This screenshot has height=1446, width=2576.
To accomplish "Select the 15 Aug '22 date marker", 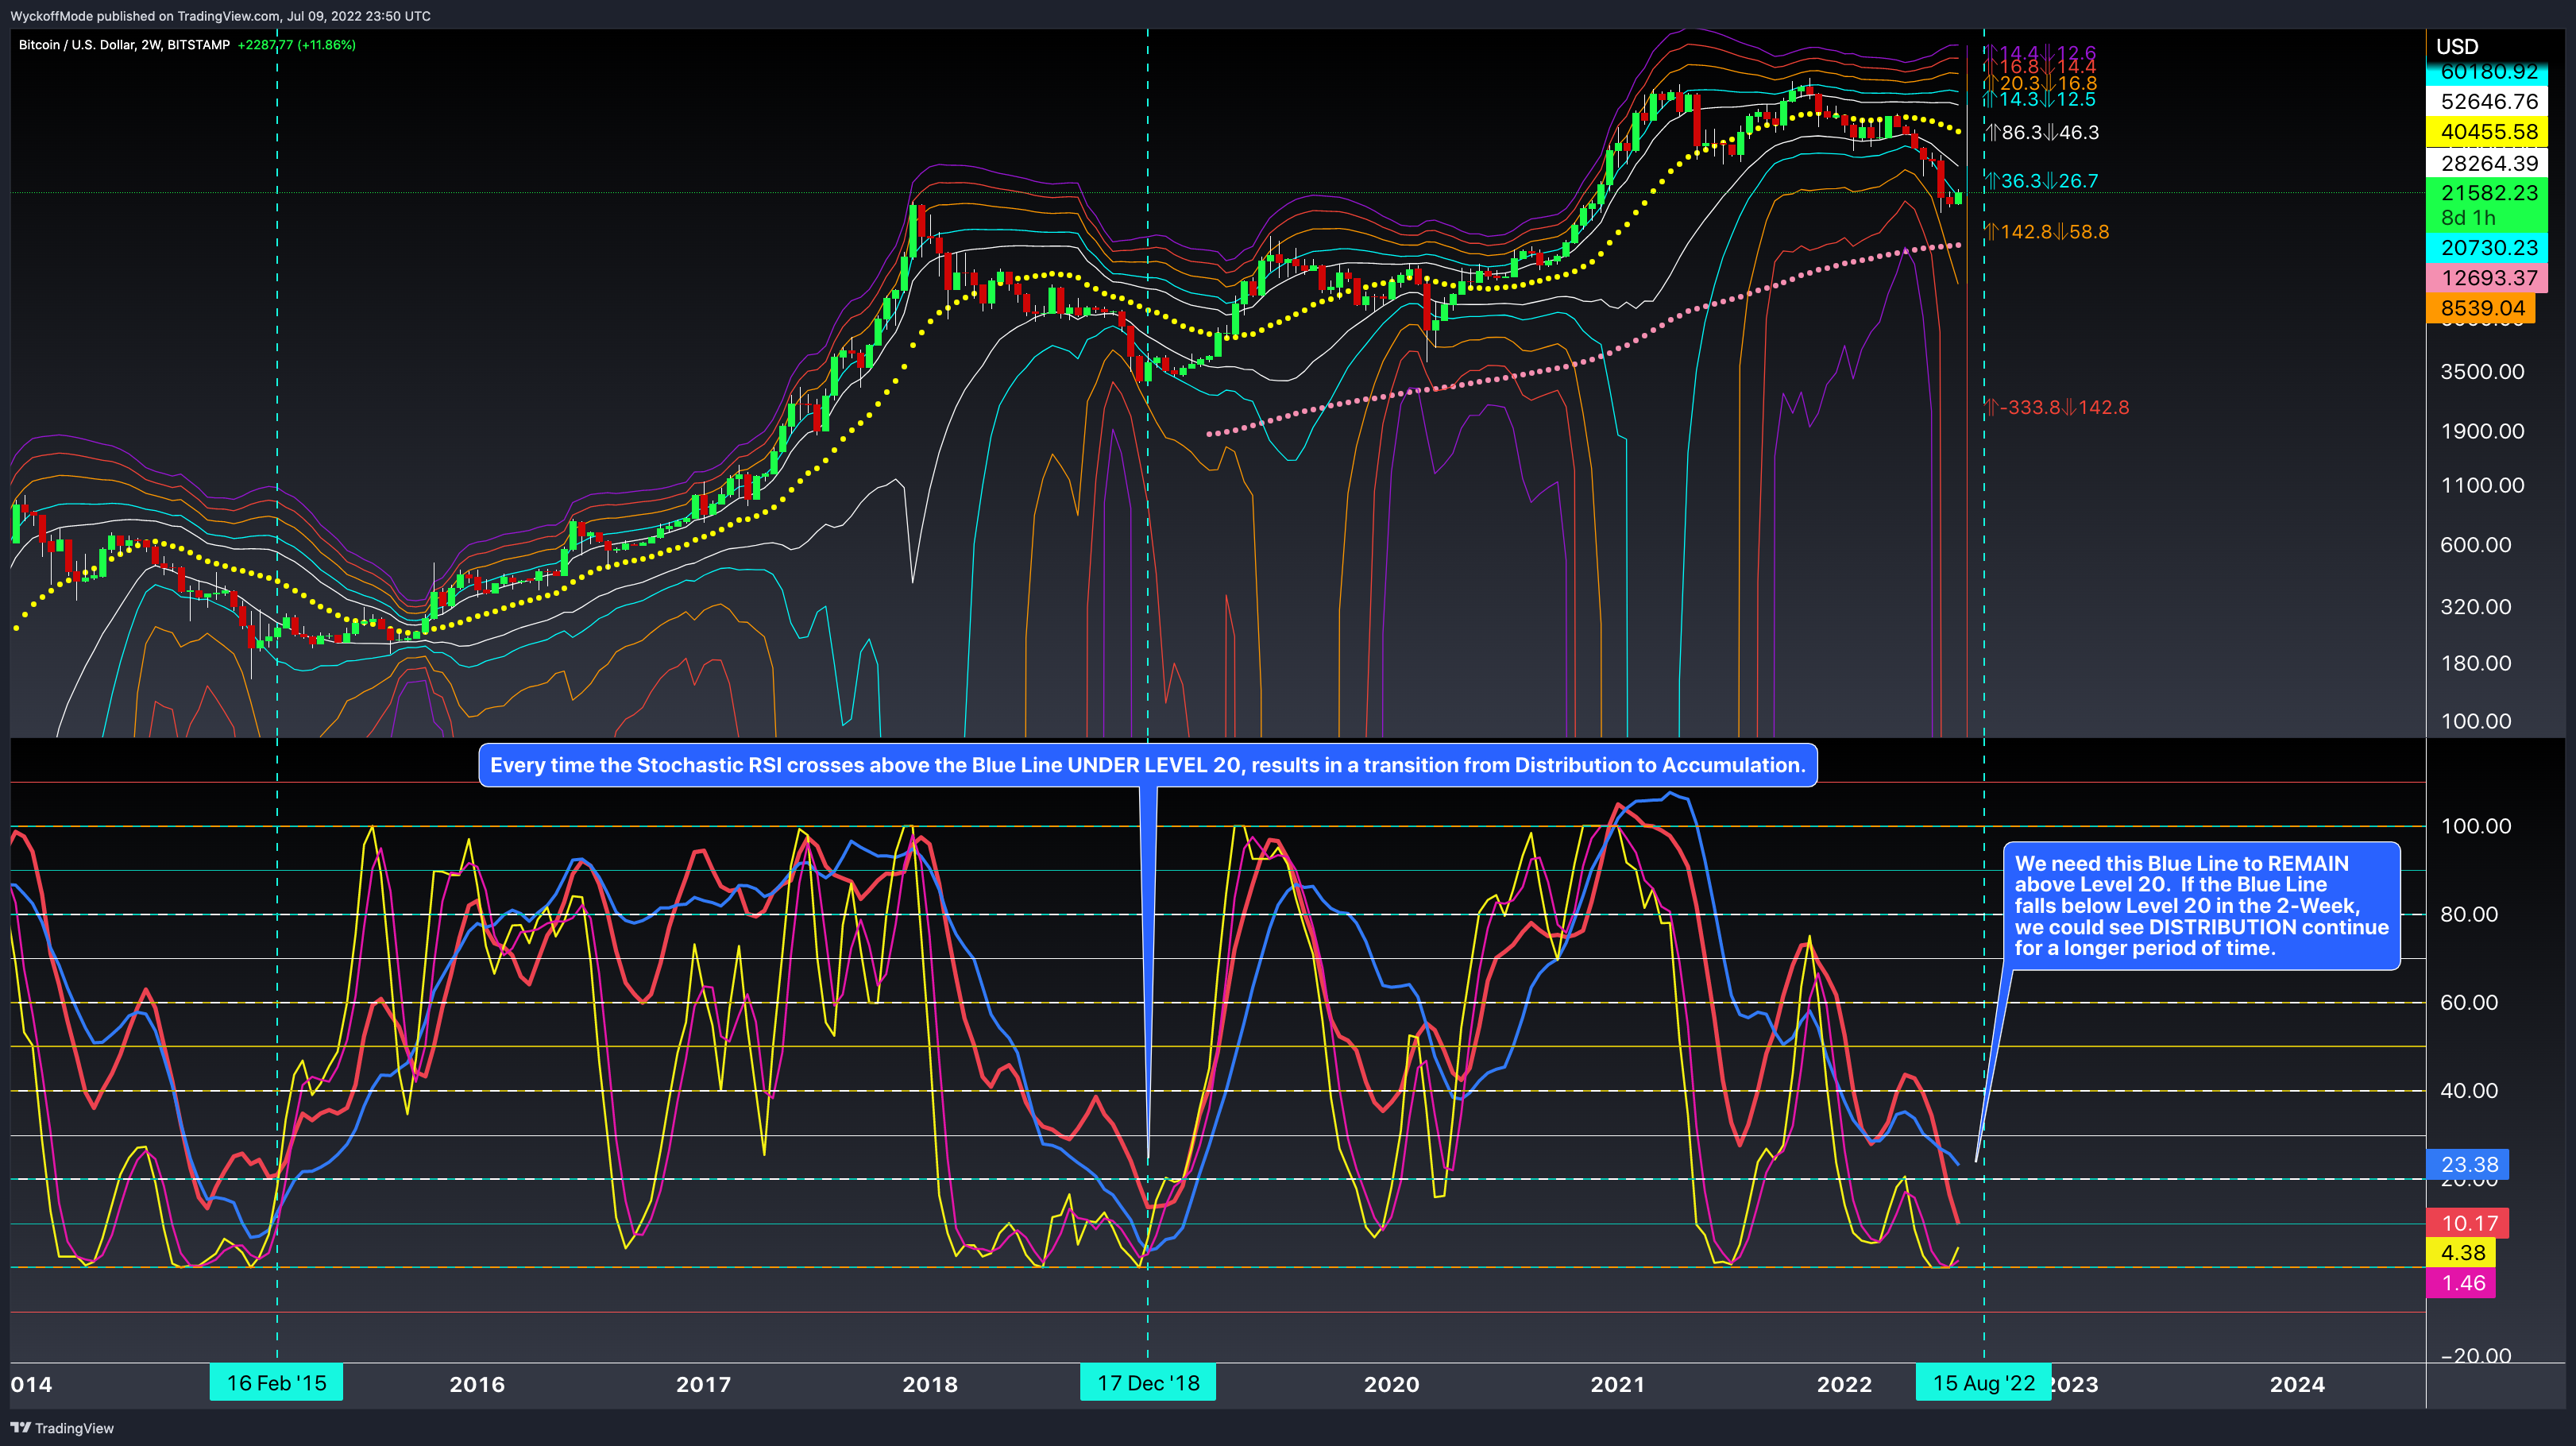I will (x=1983, y=1383).
